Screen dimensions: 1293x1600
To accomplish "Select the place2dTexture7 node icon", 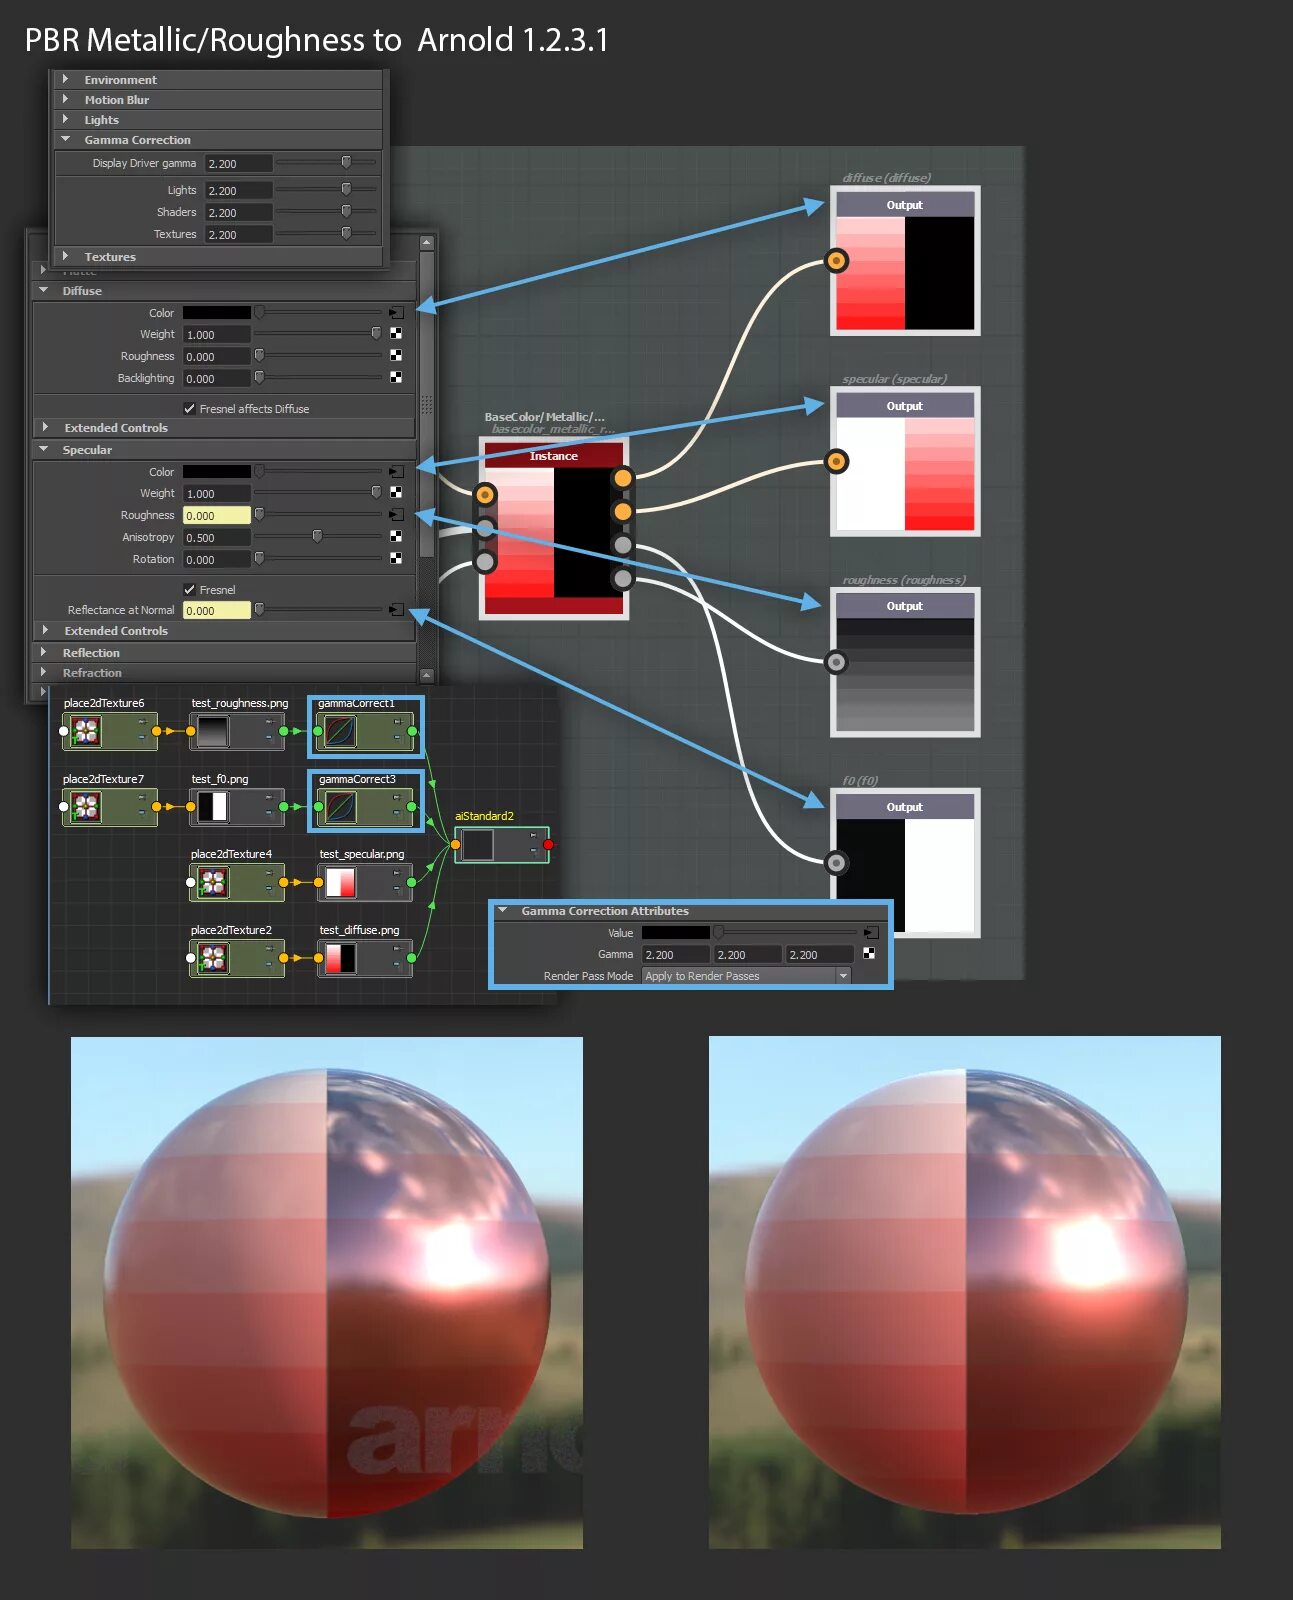I will pos(86,807).
